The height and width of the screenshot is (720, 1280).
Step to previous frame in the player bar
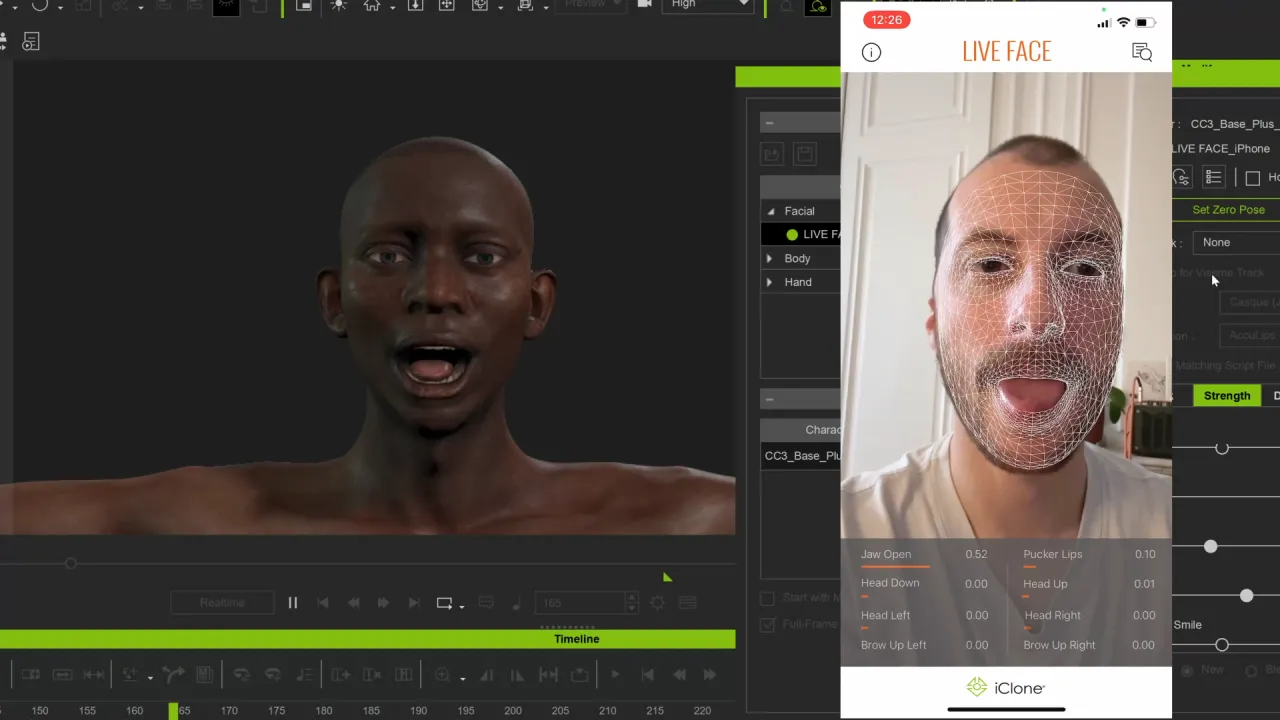pyautogui.click(x=353, y=603)
